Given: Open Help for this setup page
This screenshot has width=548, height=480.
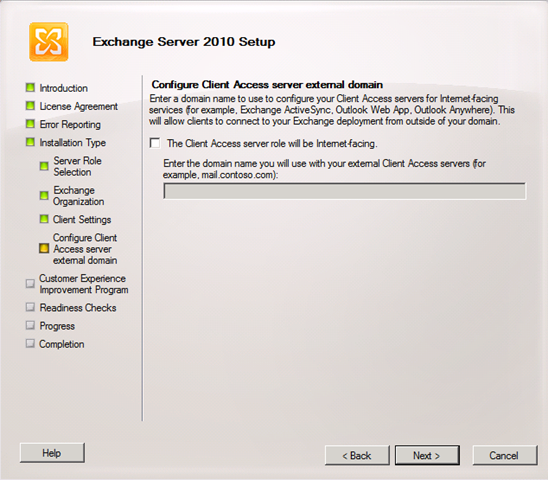Looking at the screenshot, I should (x=52, y=453).
